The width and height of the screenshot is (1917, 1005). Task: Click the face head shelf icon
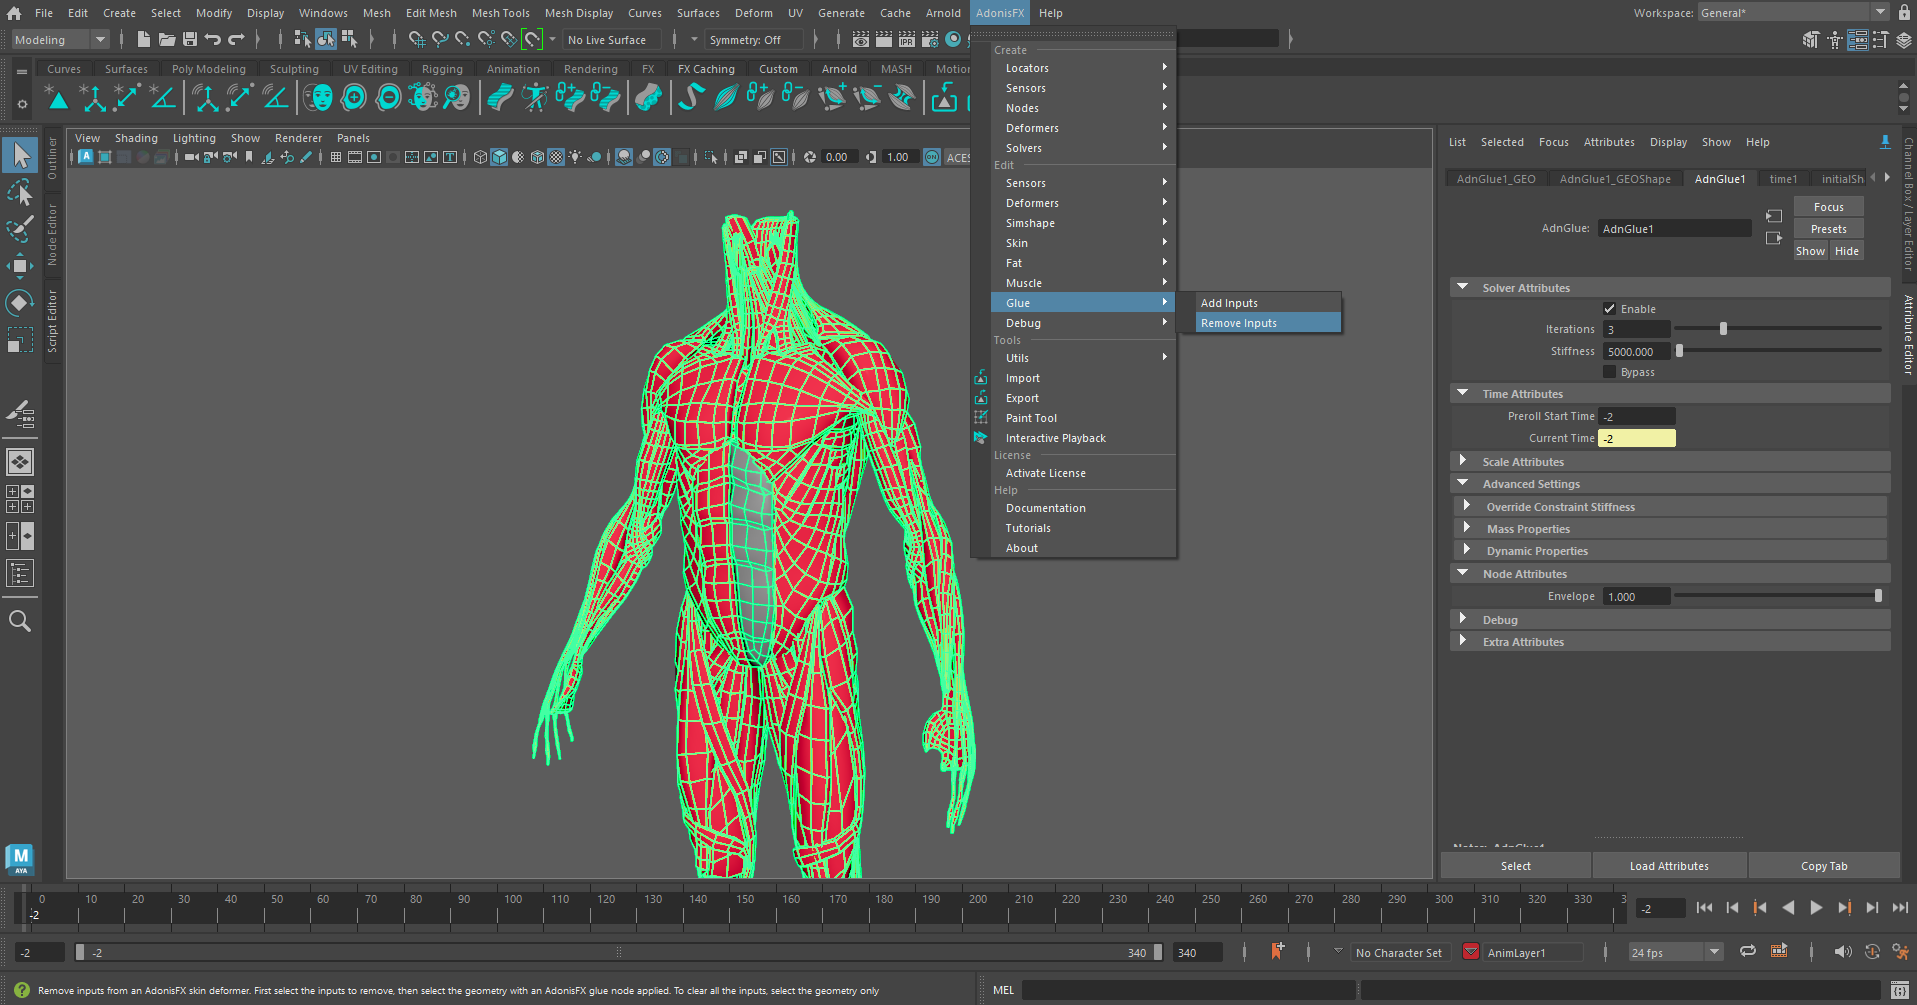click(x=319, y=97)
